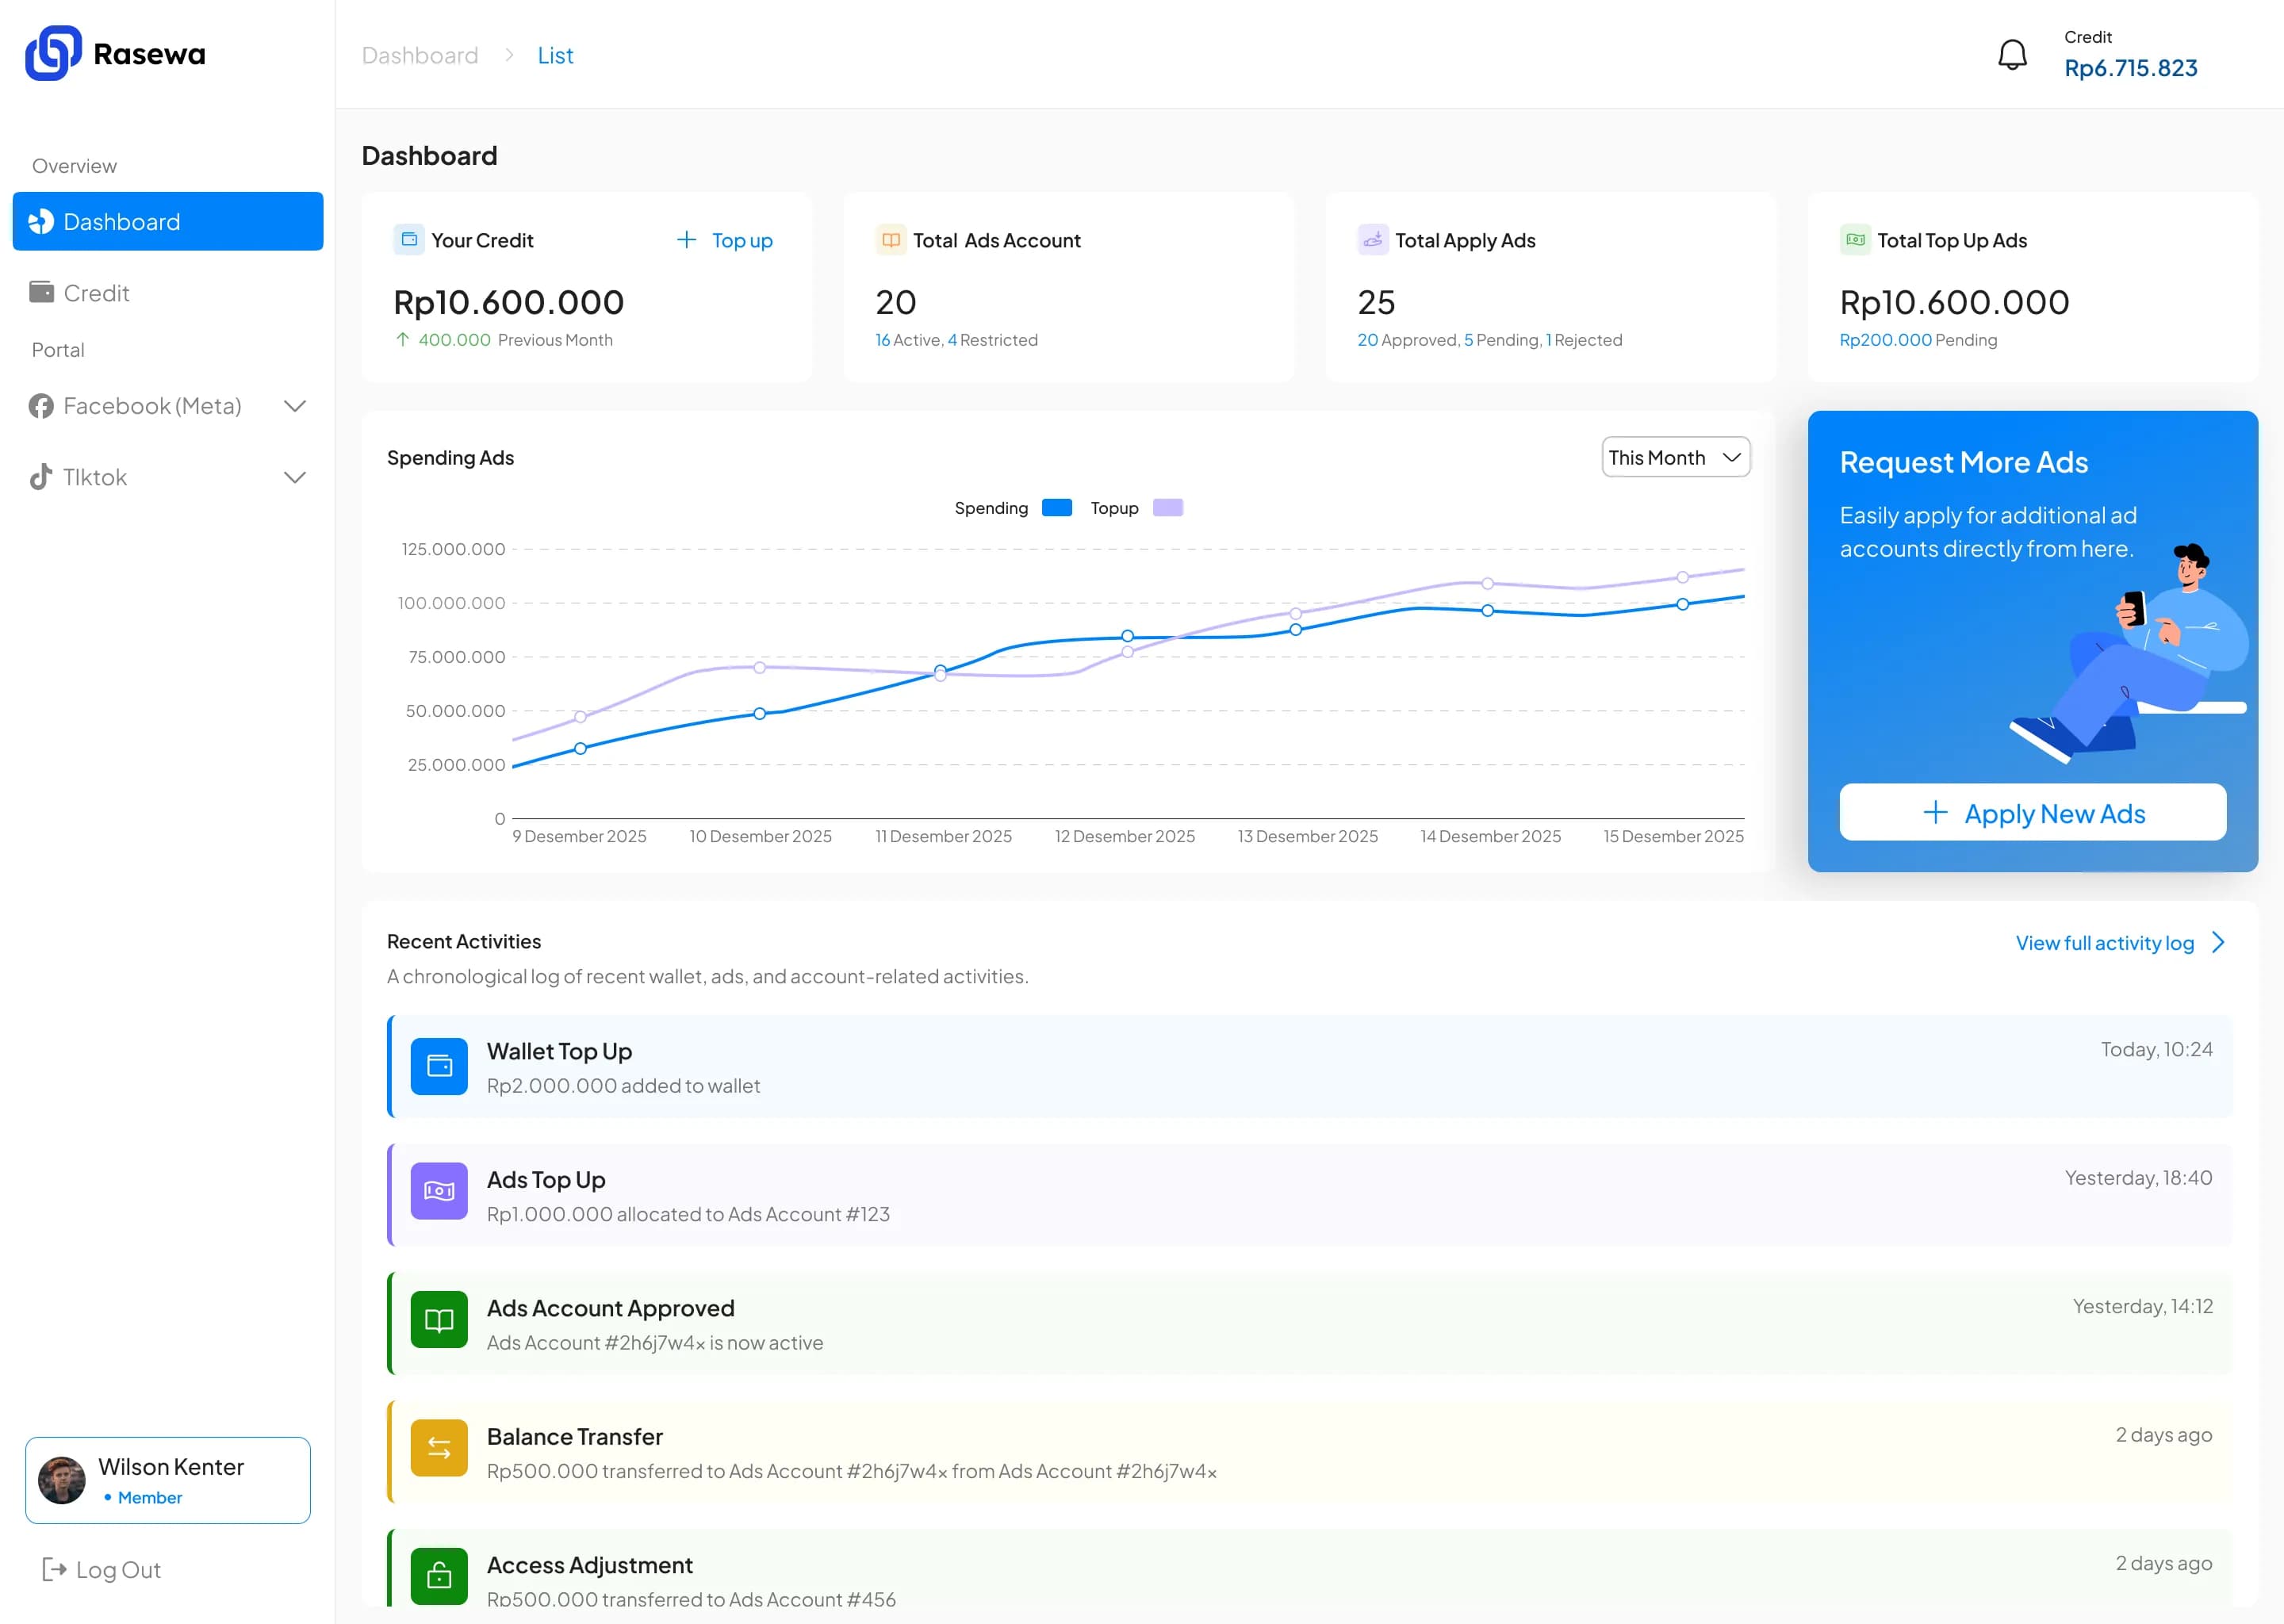
Task: Expand the Tiktok menu chevron
Action: [x=295, y=477]
